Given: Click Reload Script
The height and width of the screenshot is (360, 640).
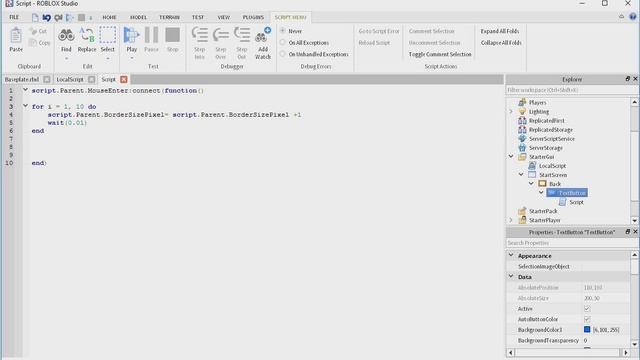Looking at the screenshot, I should 374,42.
